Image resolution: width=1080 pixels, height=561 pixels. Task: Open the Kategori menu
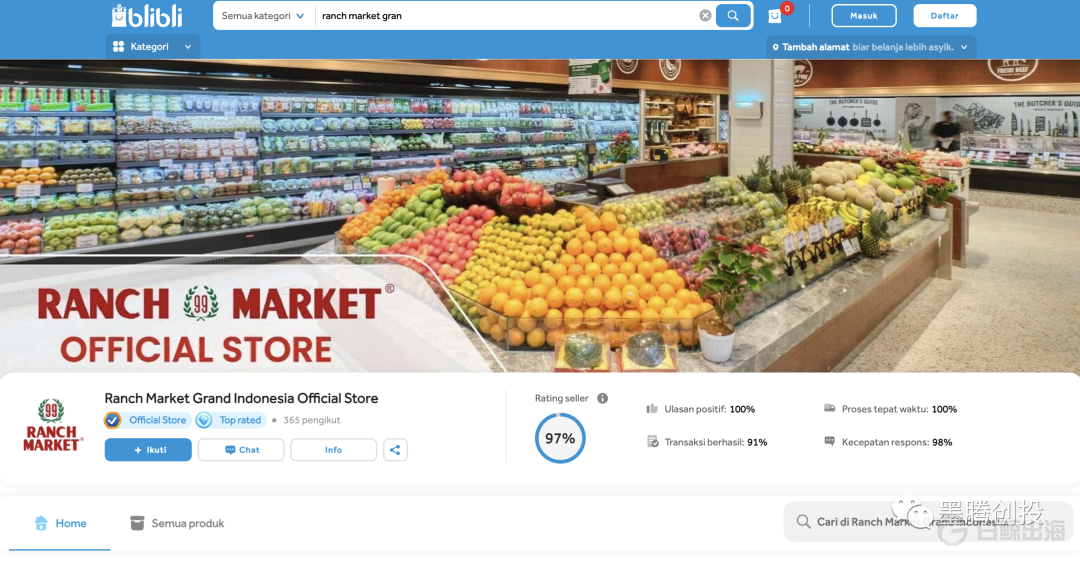coord(153,46)
